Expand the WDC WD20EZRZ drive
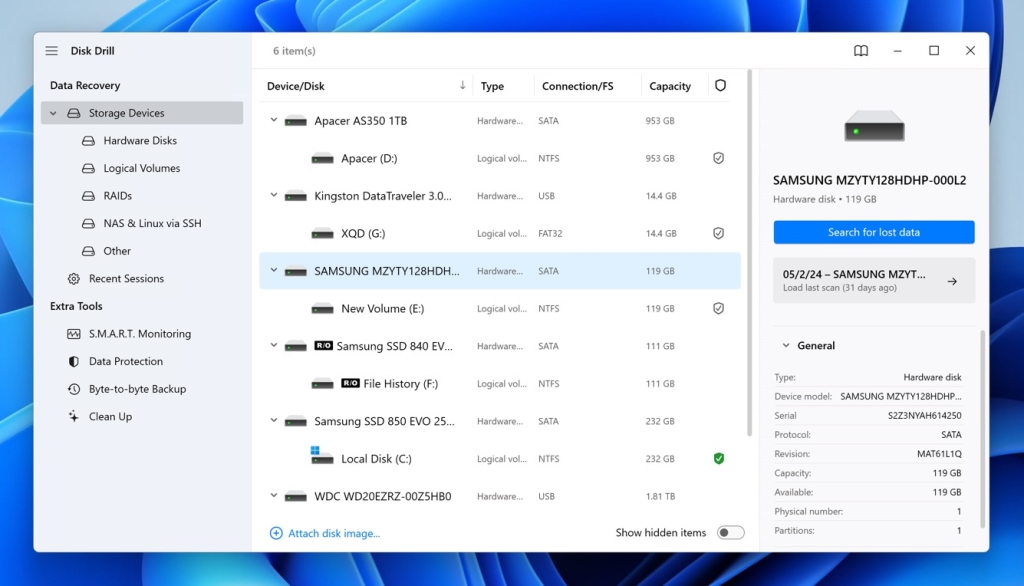This screenshot has width=1024, height=586. (273, 495)
